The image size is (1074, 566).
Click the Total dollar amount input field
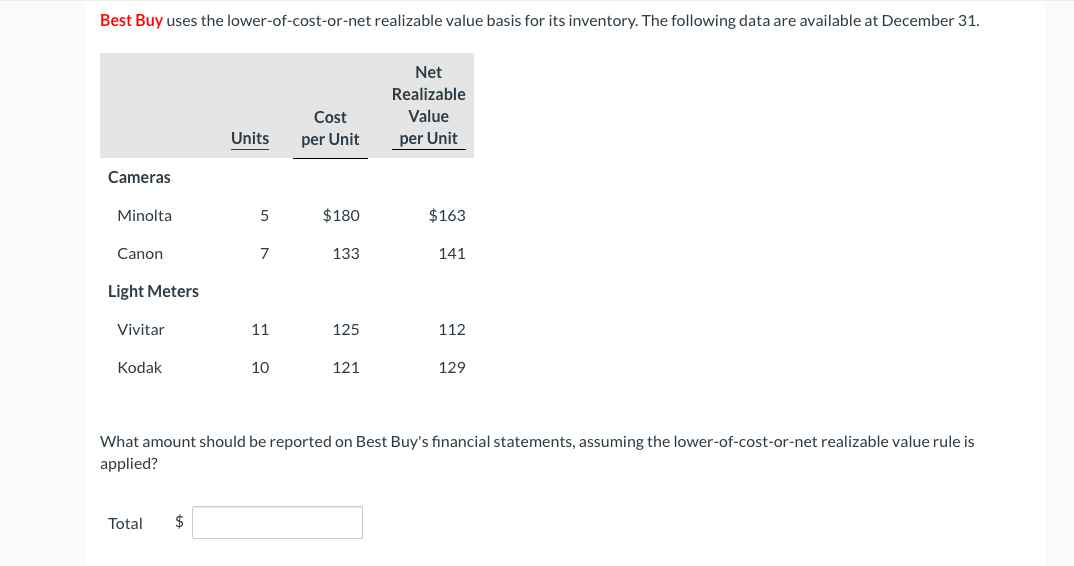pos(277,523)
